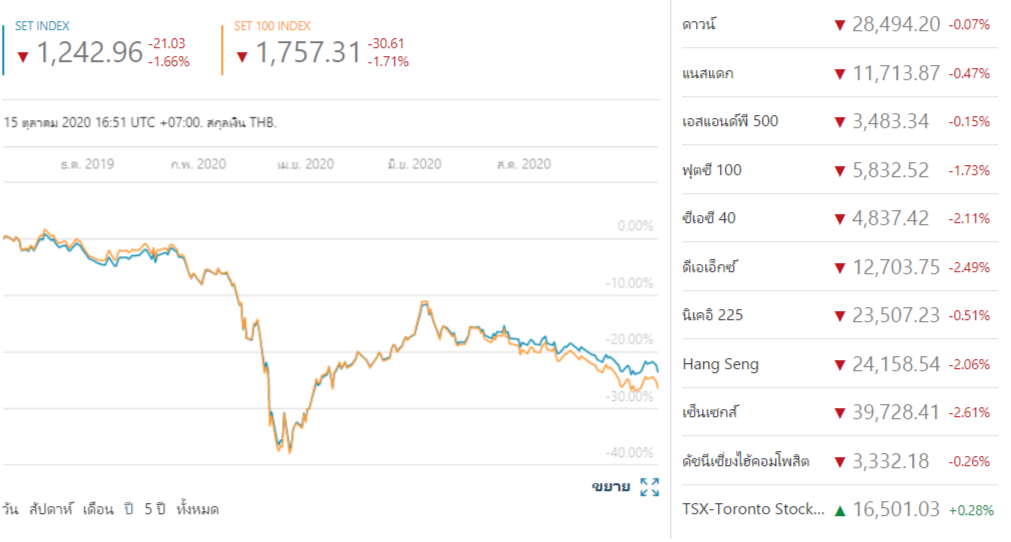Click the red arrow beside SET 100 value
1011x542 pixels.
242,57
